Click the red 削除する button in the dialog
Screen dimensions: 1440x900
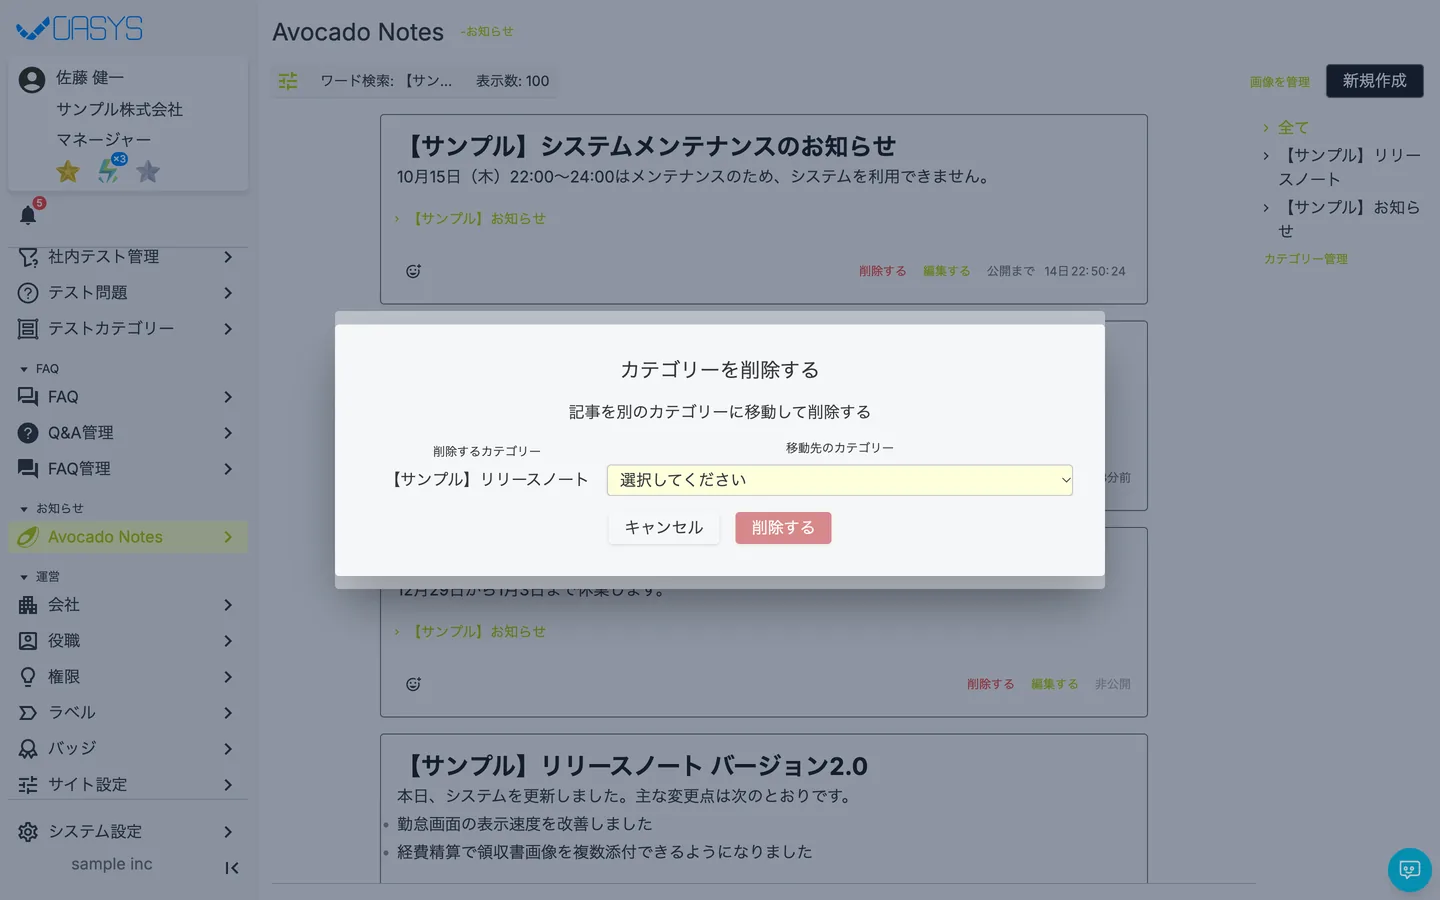(783, 528)
